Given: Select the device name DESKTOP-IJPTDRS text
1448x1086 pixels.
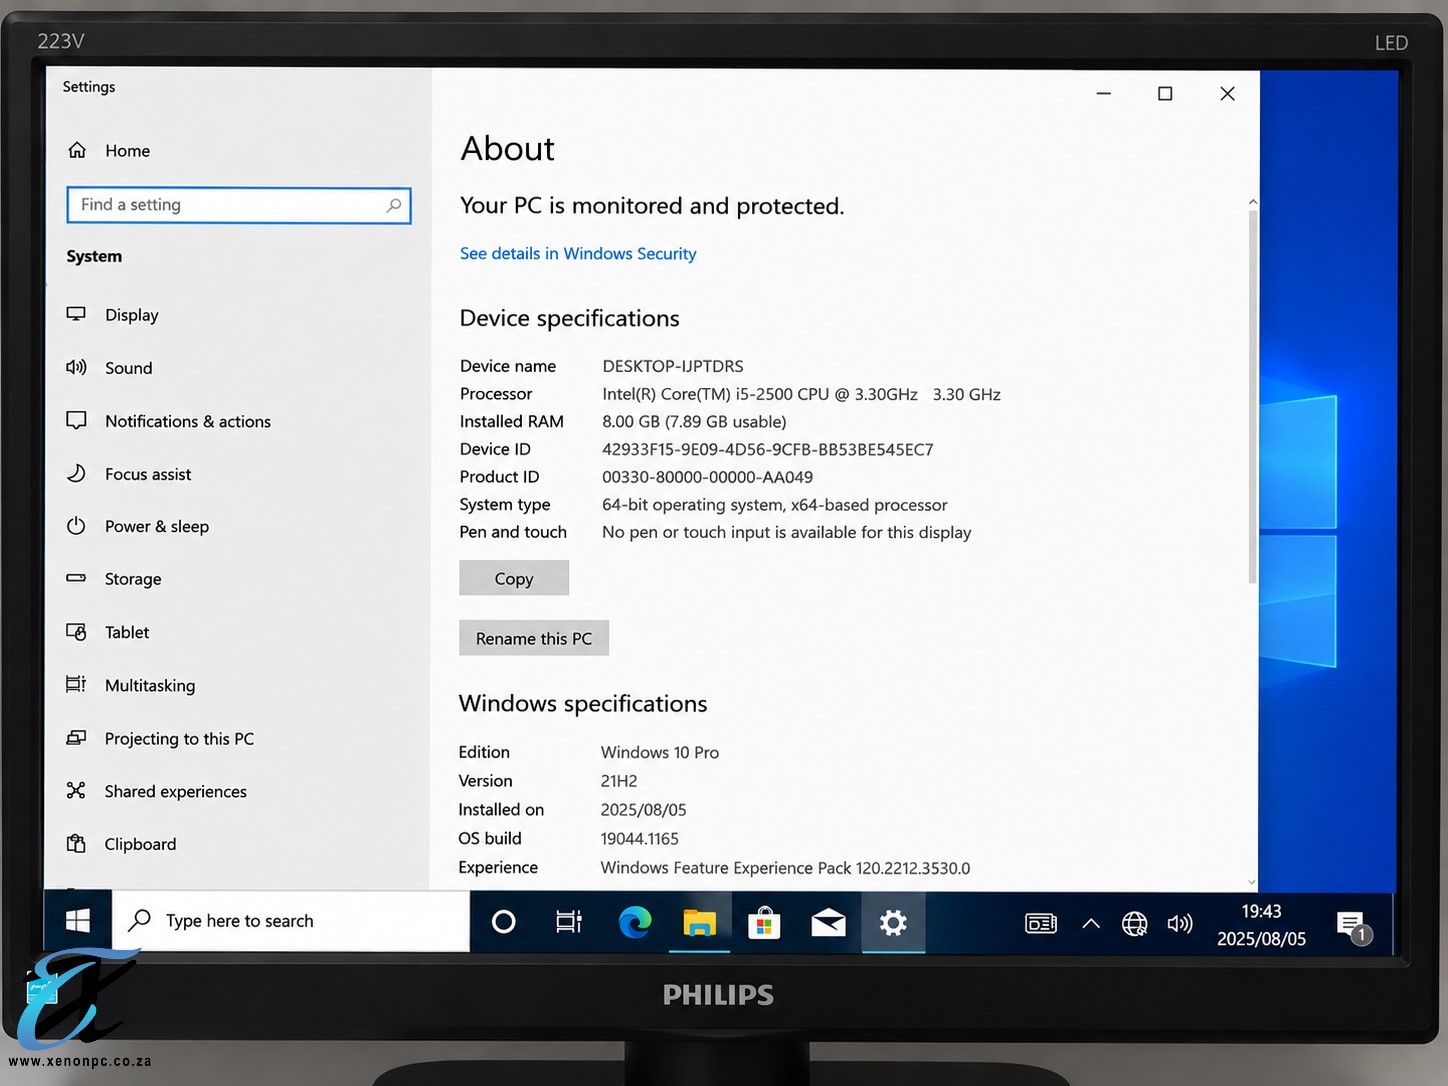Looking at the screenshot, I should (x=673, y=366).
